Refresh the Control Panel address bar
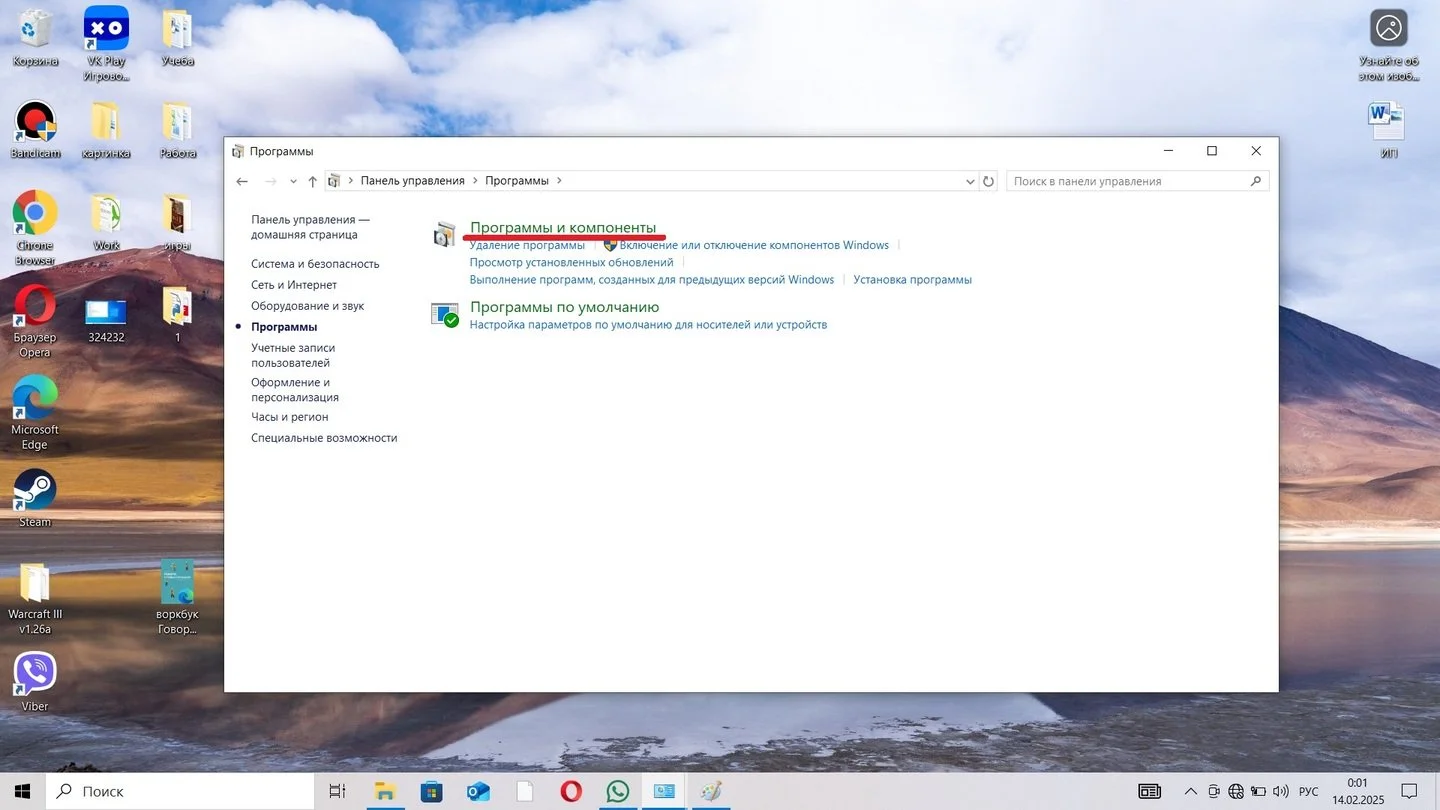The width and height of the screenshot is (1440, 810). coord(989,181)
